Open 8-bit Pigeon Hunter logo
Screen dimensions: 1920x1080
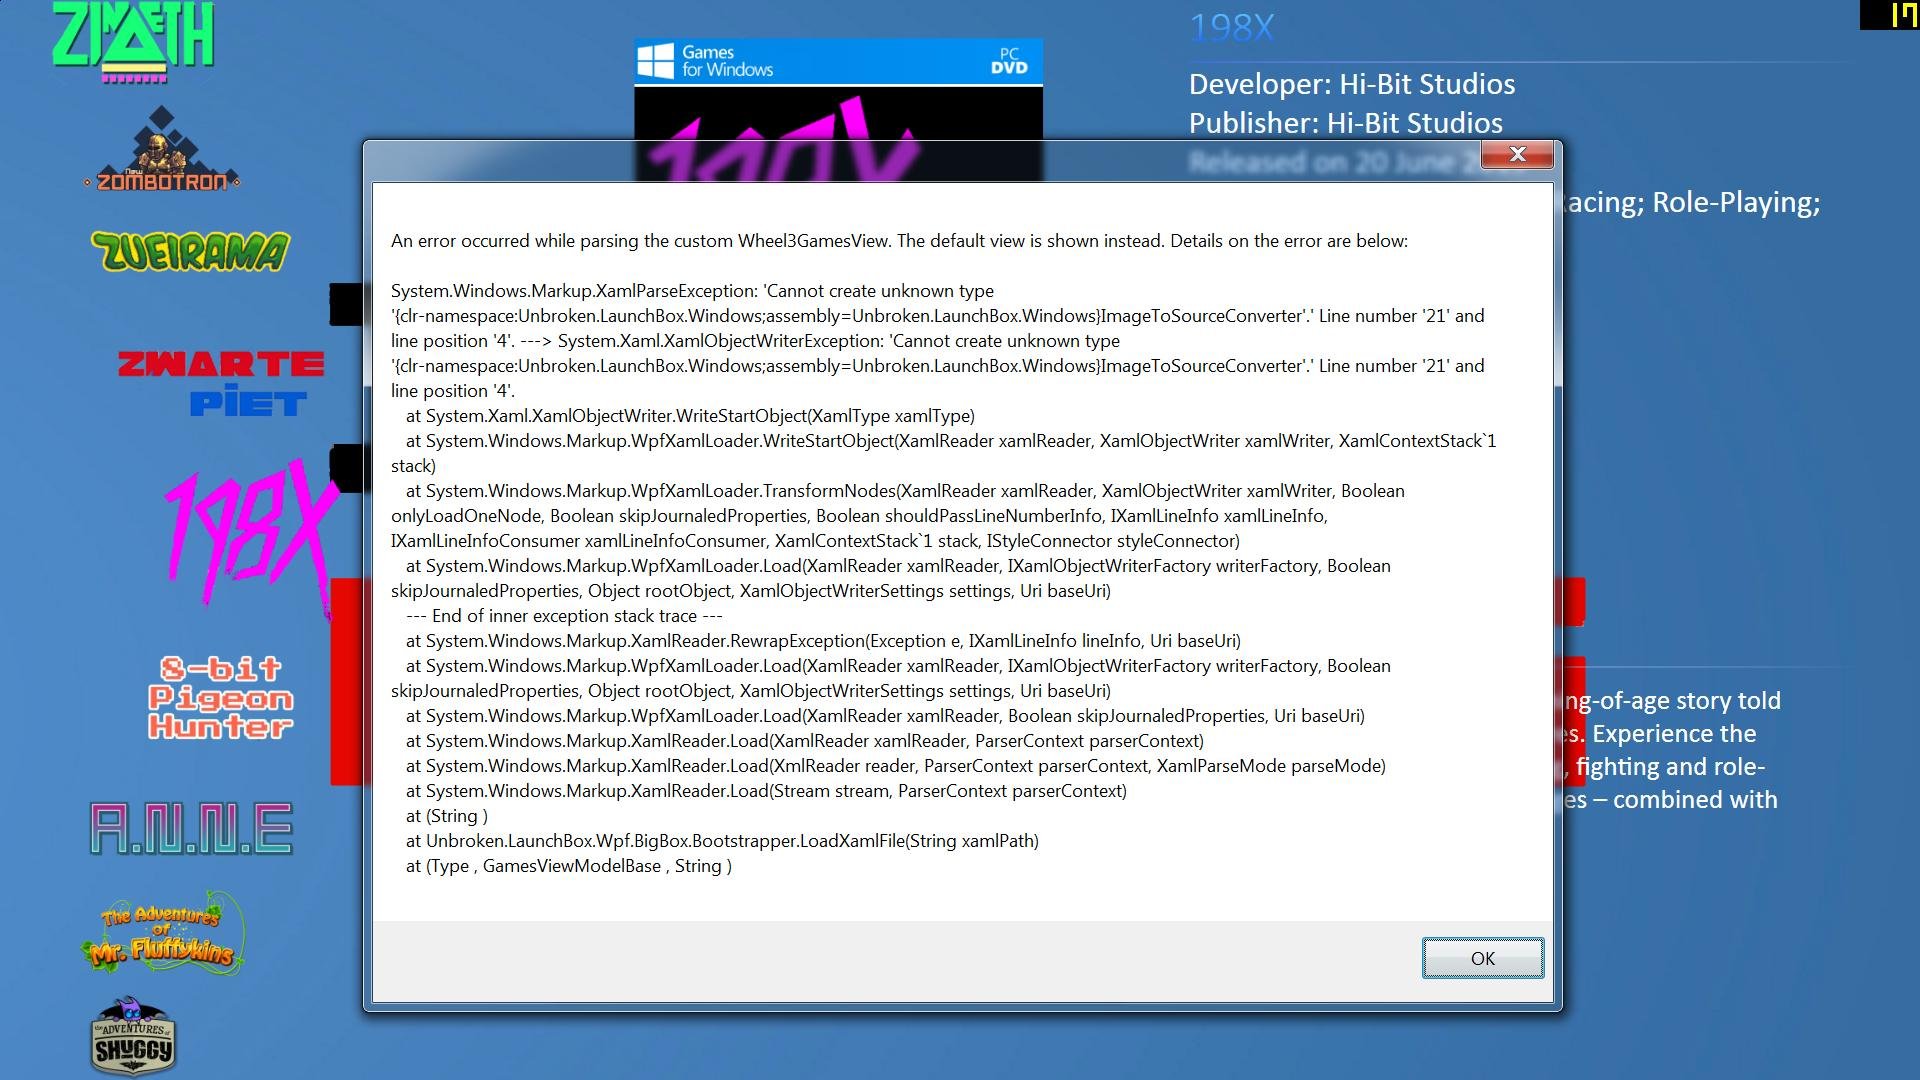coord(221,698)
